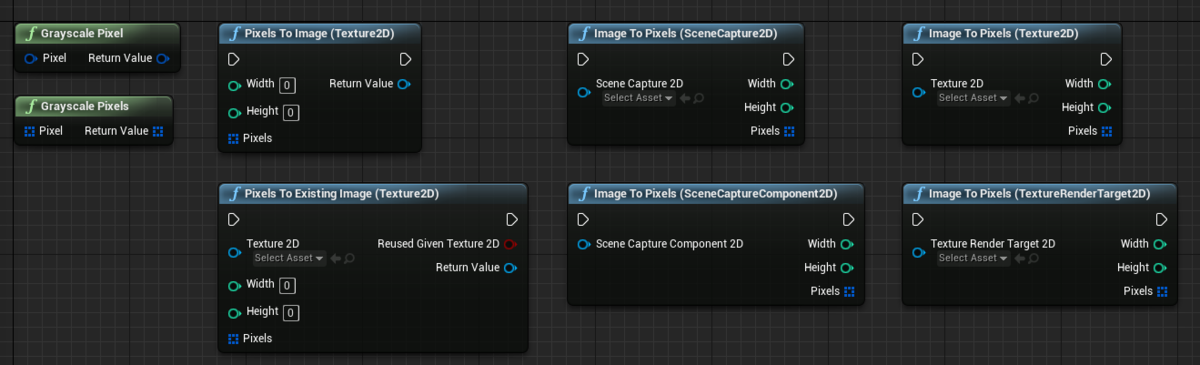Set Width field in Pixels To Existing Image node
1200x365 pixels.
click(288, 286)
